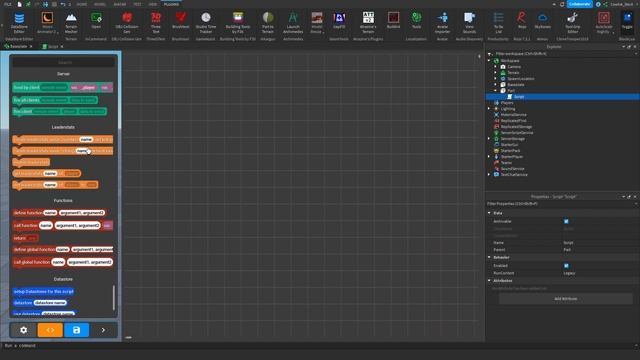Click the Part to Terrain plugin icon
640x360 pixels.
268,22
